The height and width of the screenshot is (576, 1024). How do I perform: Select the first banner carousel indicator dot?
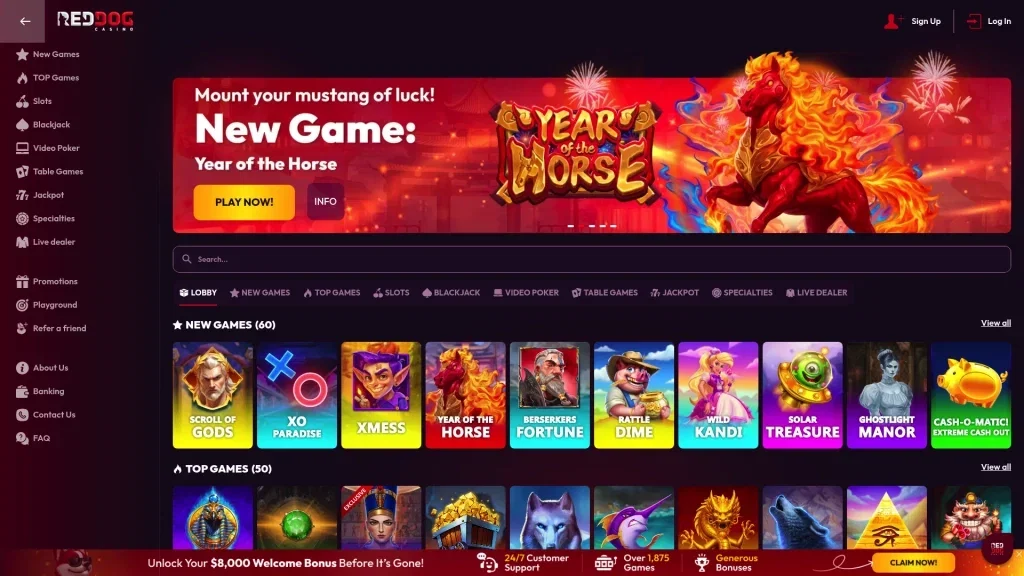pyautogui.click(x=571, y=226)
